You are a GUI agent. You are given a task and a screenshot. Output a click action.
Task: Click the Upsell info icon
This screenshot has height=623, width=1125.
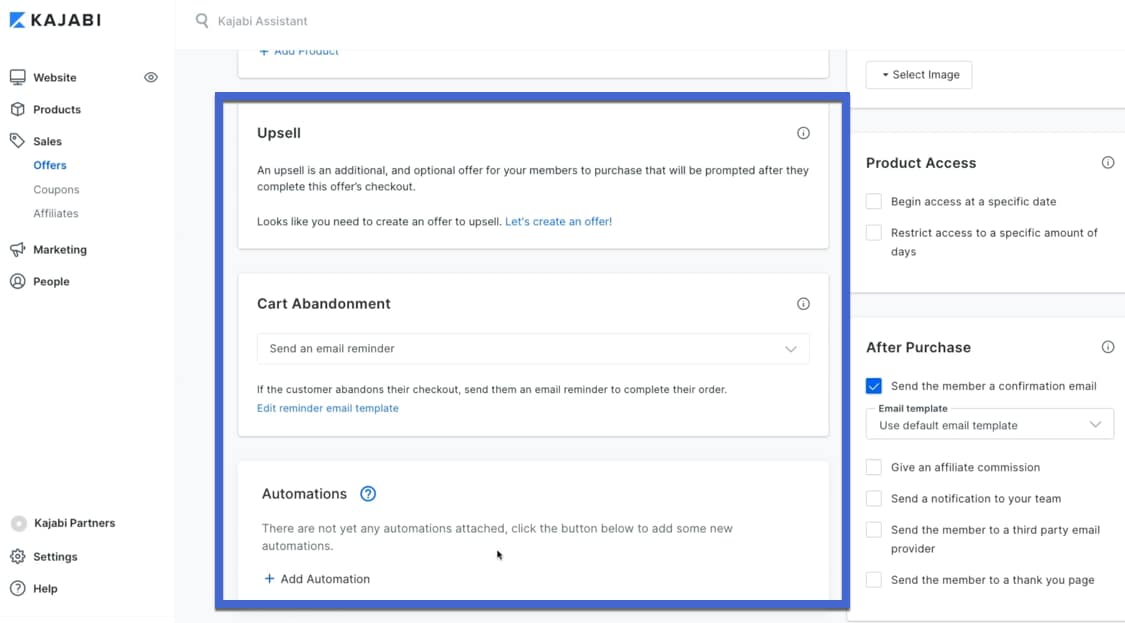pyautogui.click(x=803, y=133)
